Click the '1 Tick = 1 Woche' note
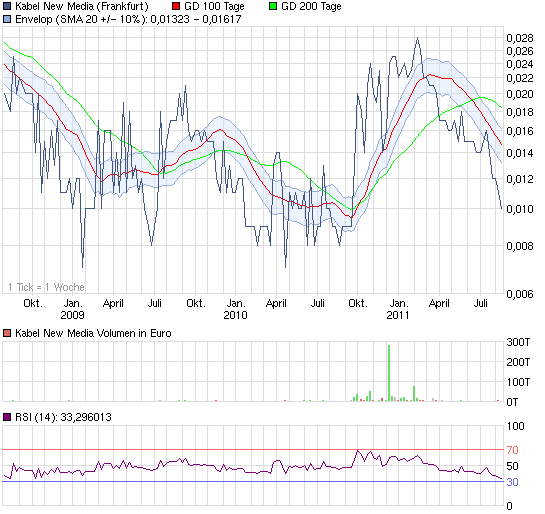545x514 pixels. click(46, 287)
